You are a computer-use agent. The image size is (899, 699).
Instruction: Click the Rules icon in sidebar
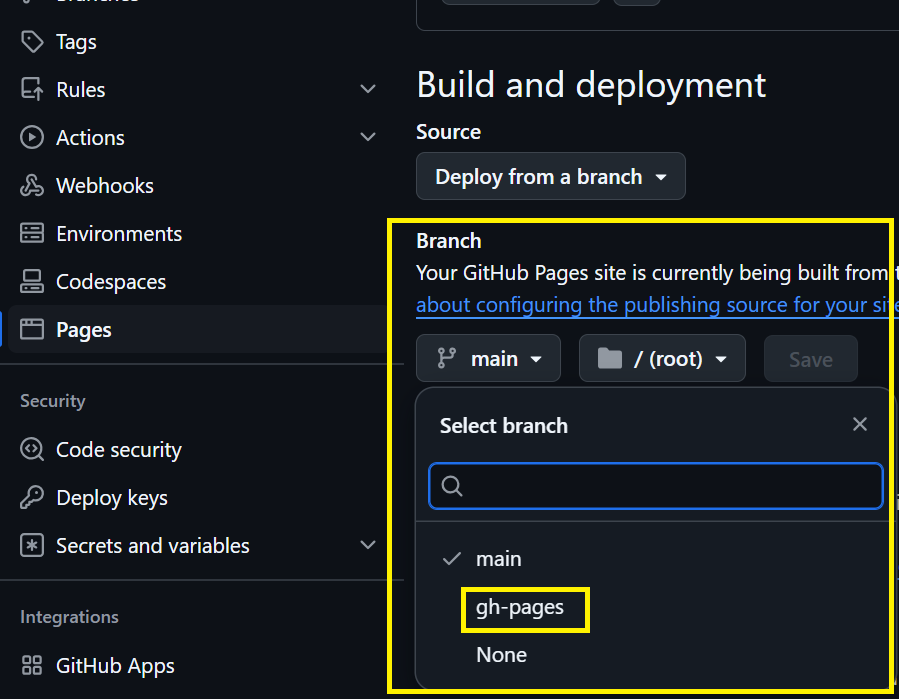coord(32,89)
